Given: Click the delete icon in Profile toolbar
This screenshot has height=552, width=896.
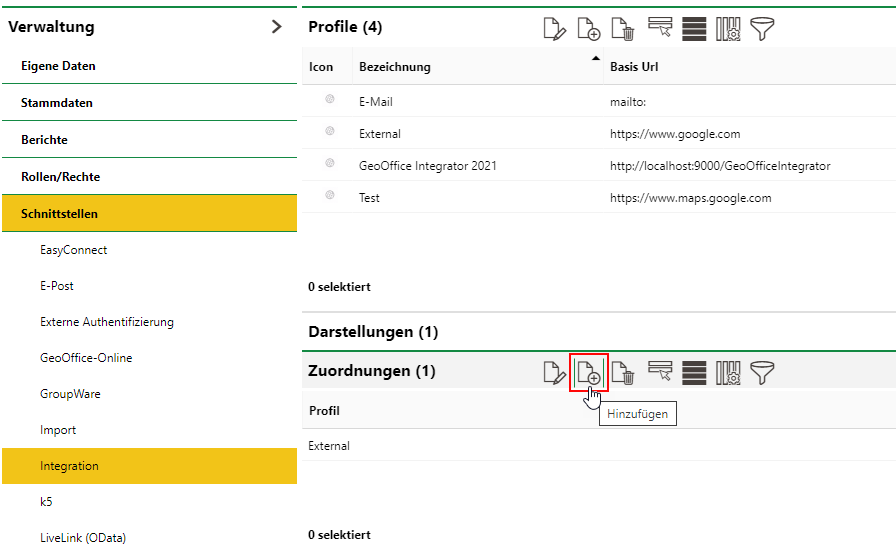Looking at the screenshot, I should [x=623, y=29].
